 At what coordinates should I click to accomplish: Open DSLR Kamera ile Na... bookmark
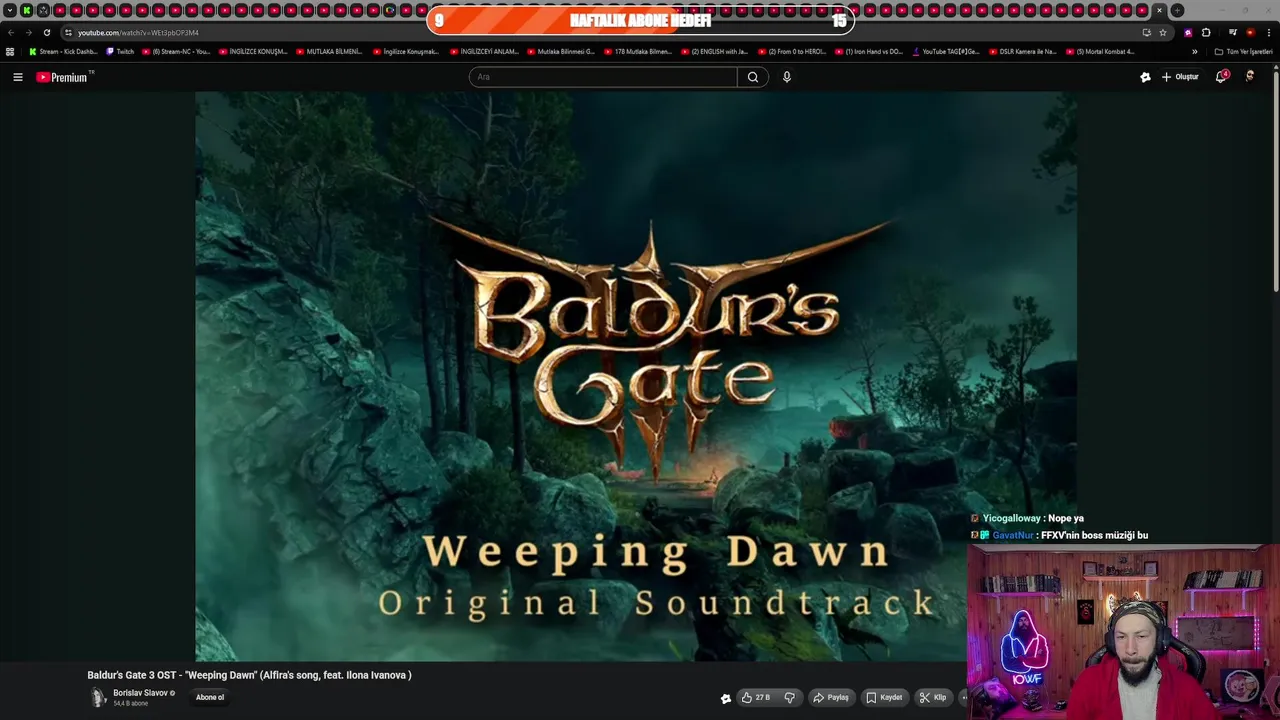1023,51
